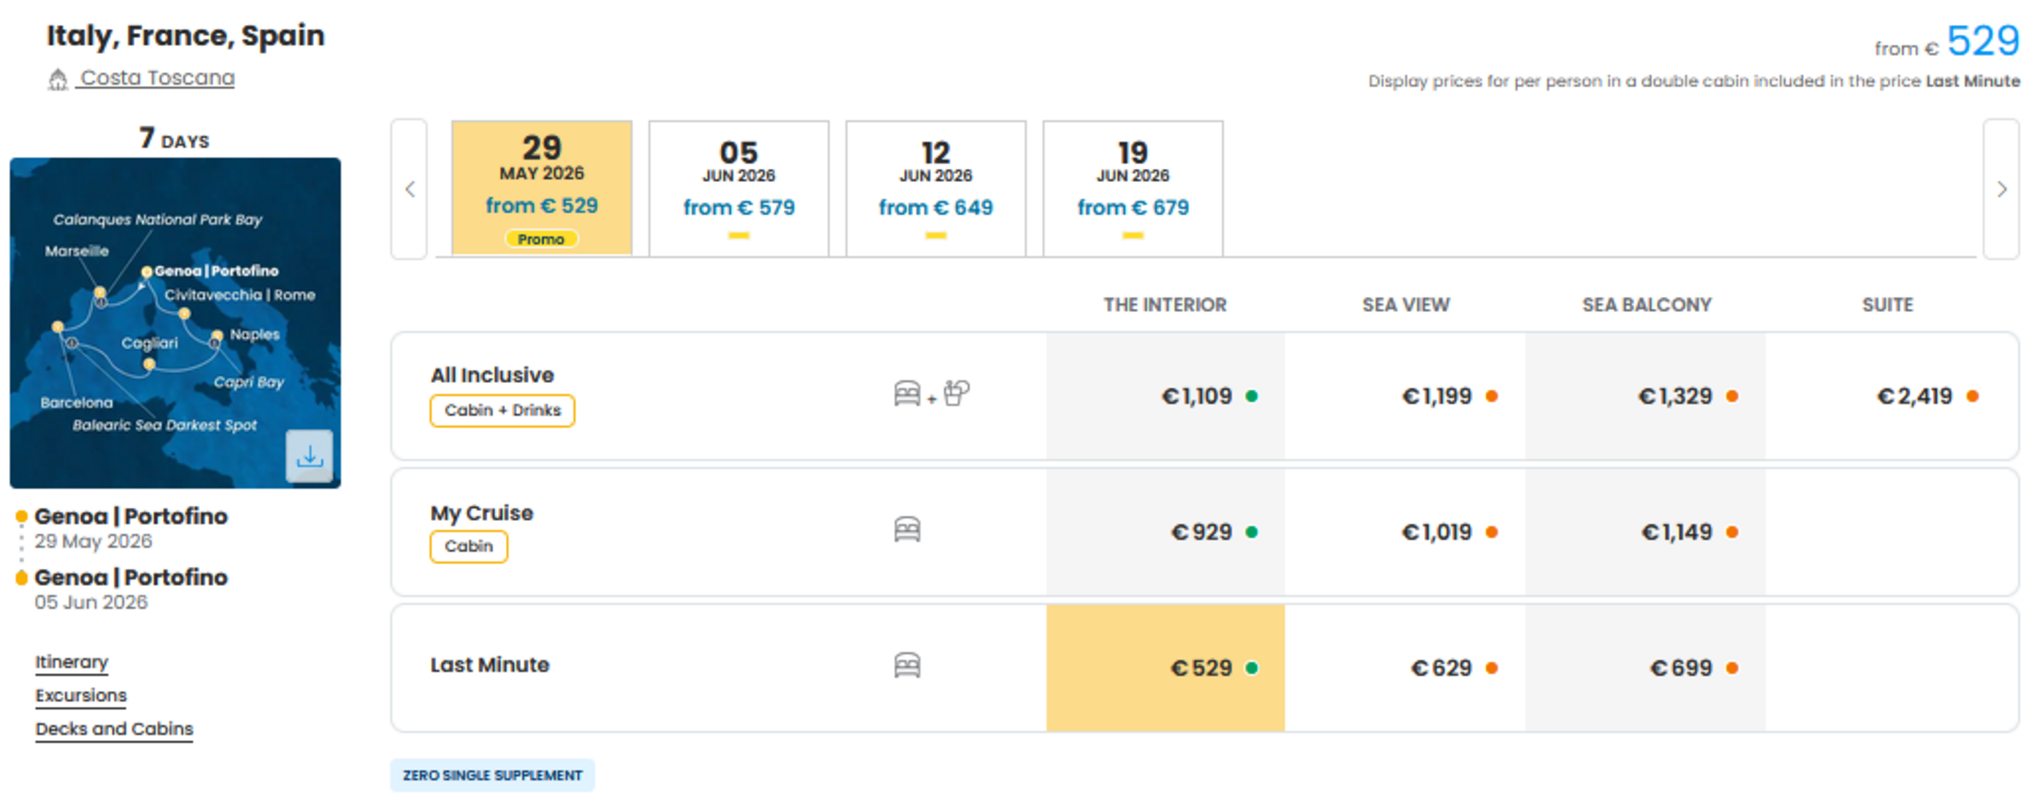2030x800 pixels.
Task: Show previous departure dates with left chevron
Action: coord(410,189)
